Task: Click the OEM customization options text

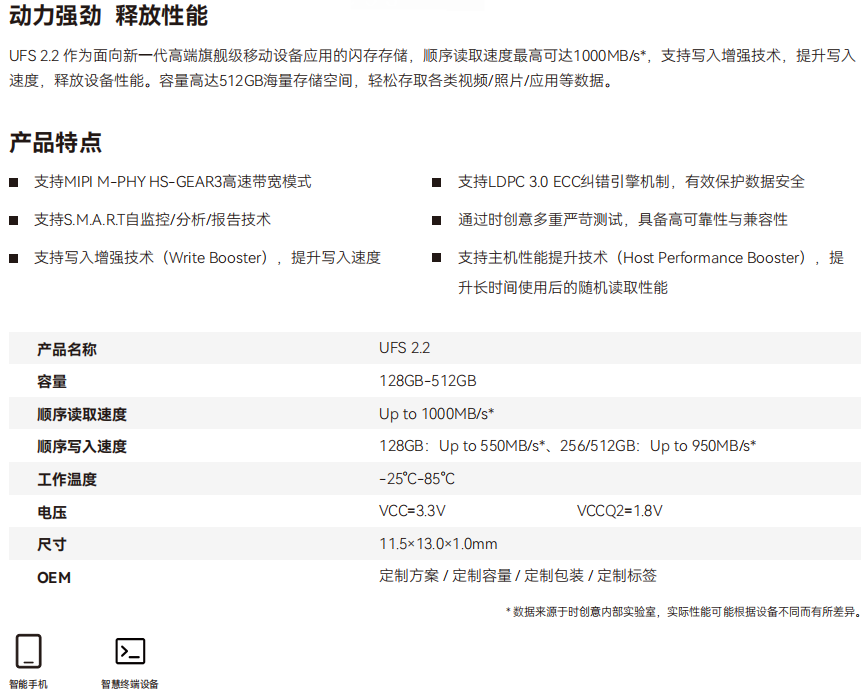Action: tap(518, 576)
